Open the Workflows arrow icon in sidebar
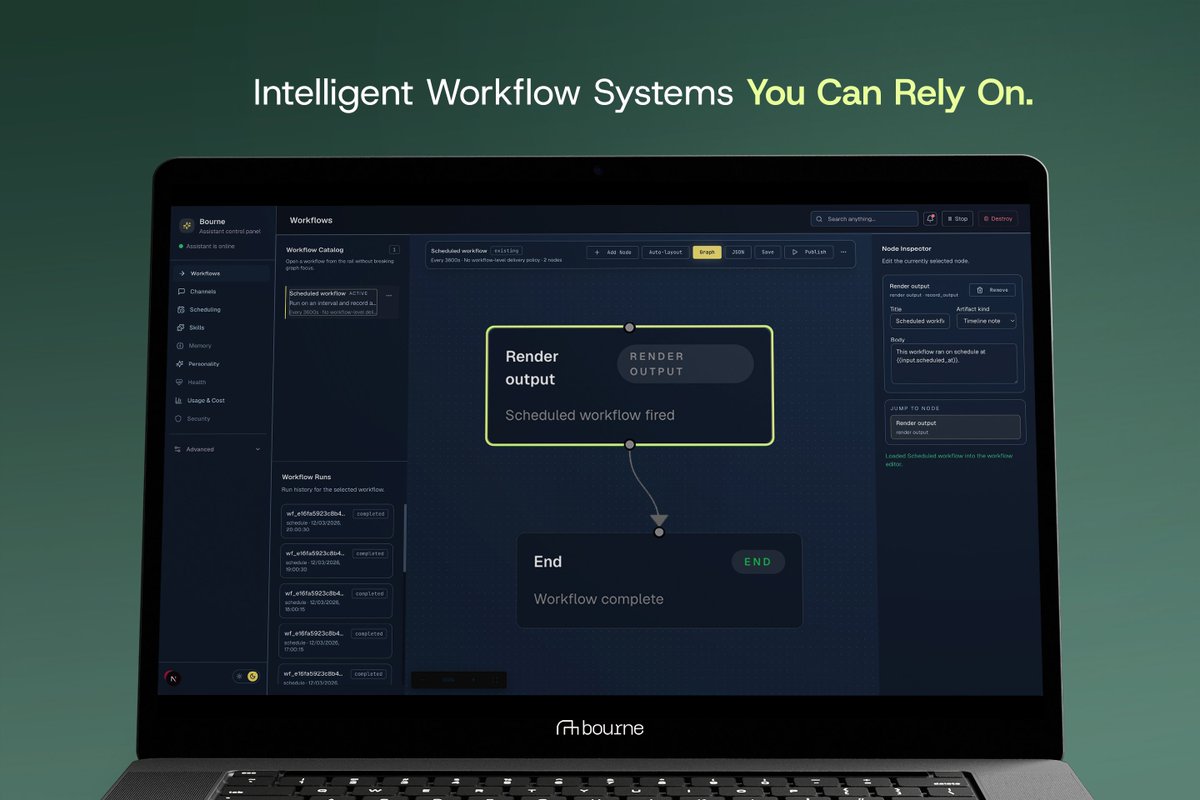This screenshot has height=800, width=1200. (180, 273)
